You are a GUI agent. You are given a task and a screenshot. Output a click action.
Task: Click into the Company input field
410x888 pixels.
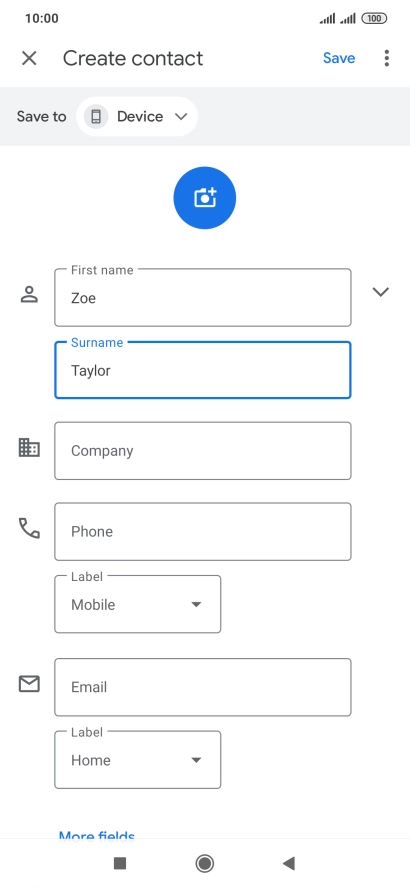[203, 451]
